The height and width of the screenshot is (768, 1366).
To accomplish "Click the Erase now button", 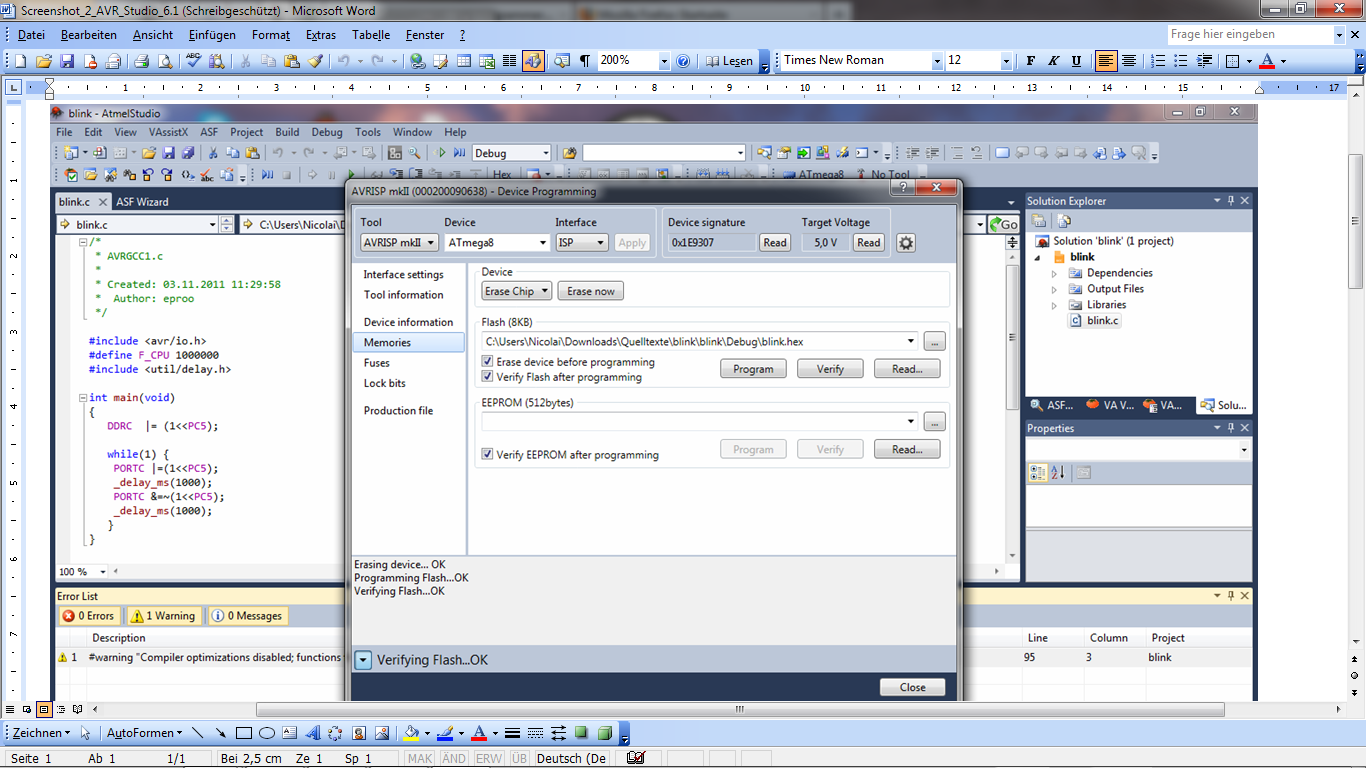I will tap(591, 291).
